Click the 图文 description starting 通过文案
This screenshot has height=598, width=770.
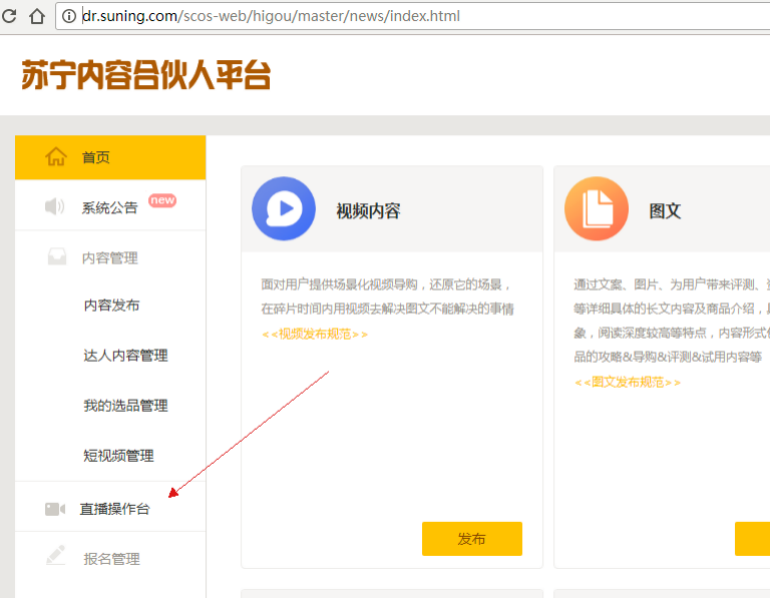click(671, 320)
